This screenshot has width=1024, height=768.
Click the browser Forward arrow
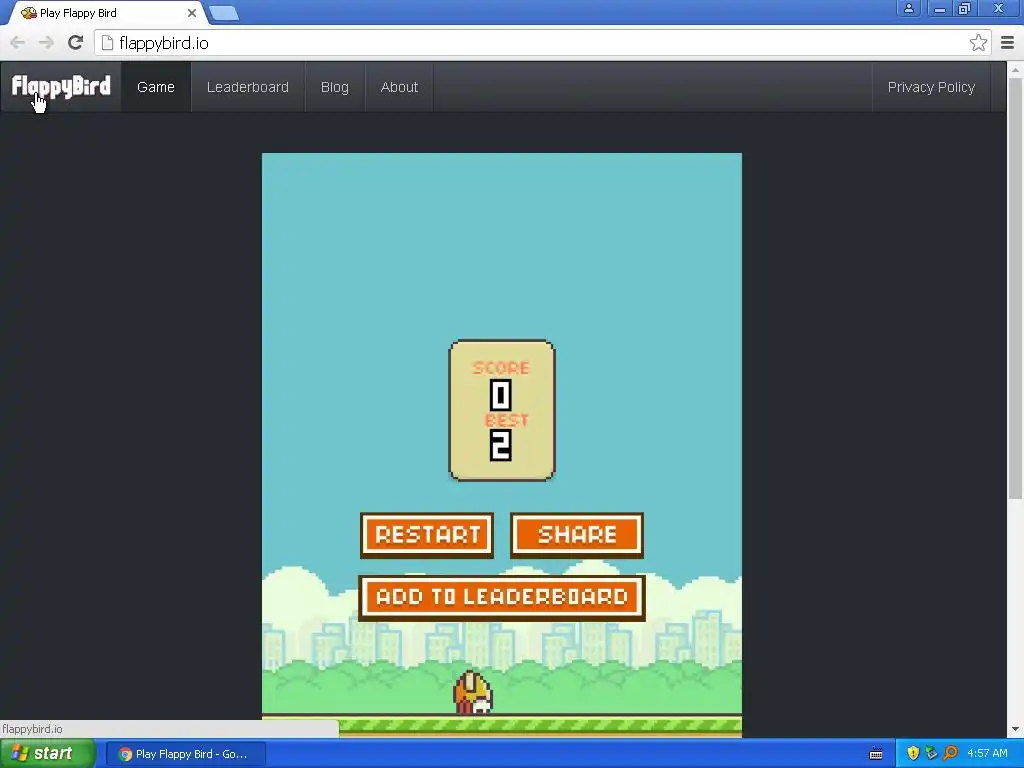coord(46,43)
